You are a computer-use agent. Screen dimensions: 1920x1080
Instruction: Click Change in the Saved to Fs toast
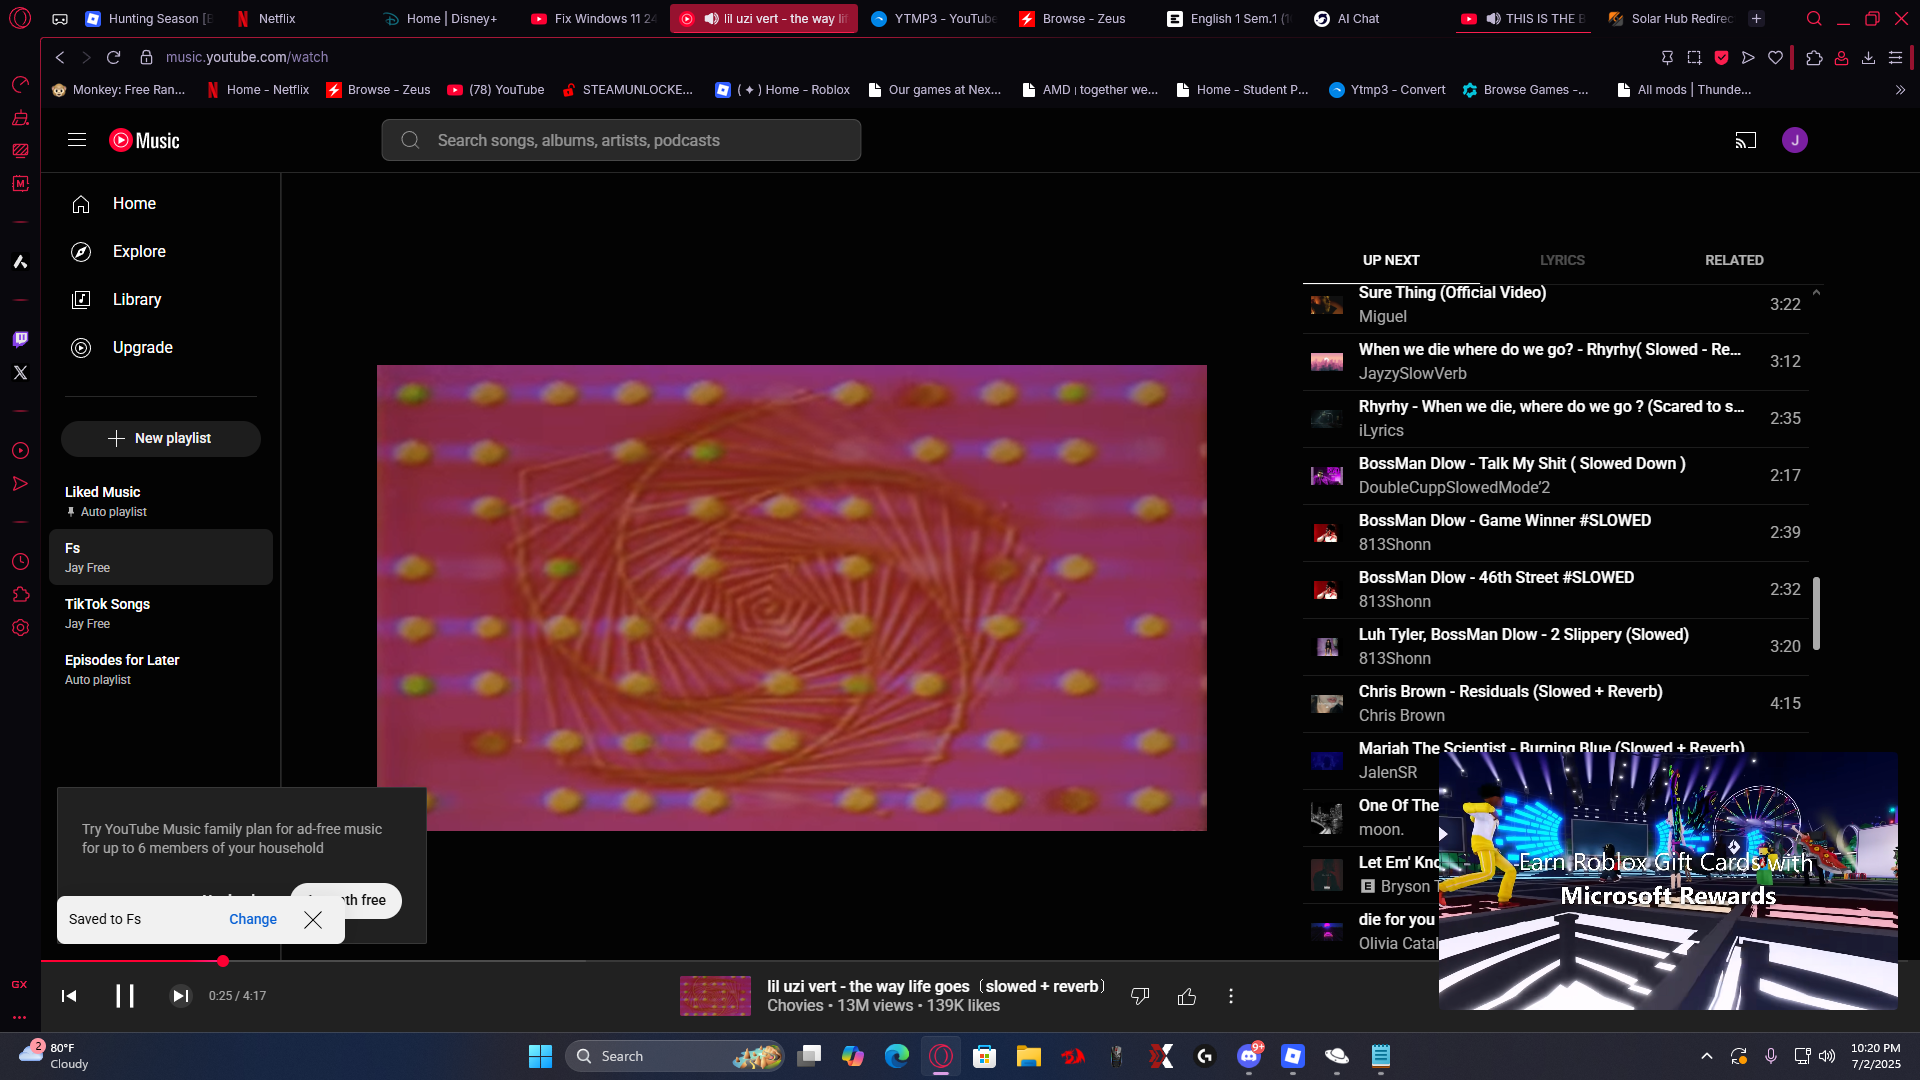click(x=253, y=919)
